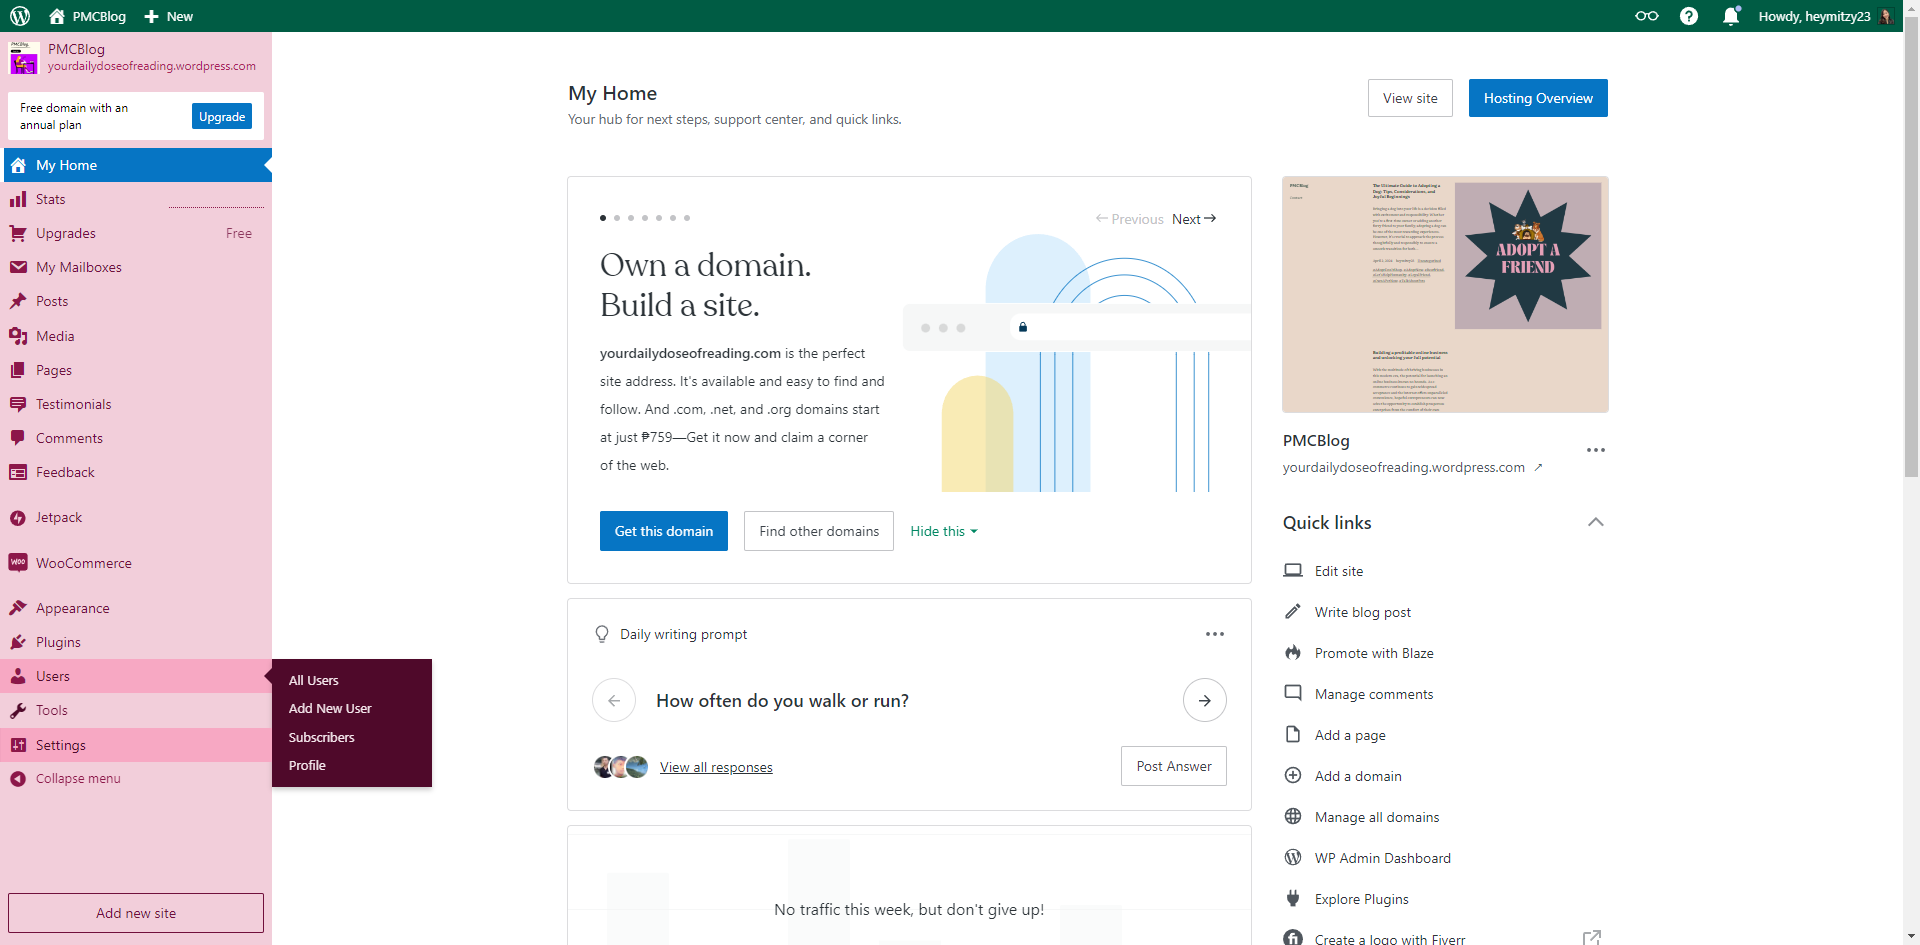Screen dimensions: 1920x945
Task: Open the Daily writing prompt ellipsis menu
Action: [x=1215, y=634]
